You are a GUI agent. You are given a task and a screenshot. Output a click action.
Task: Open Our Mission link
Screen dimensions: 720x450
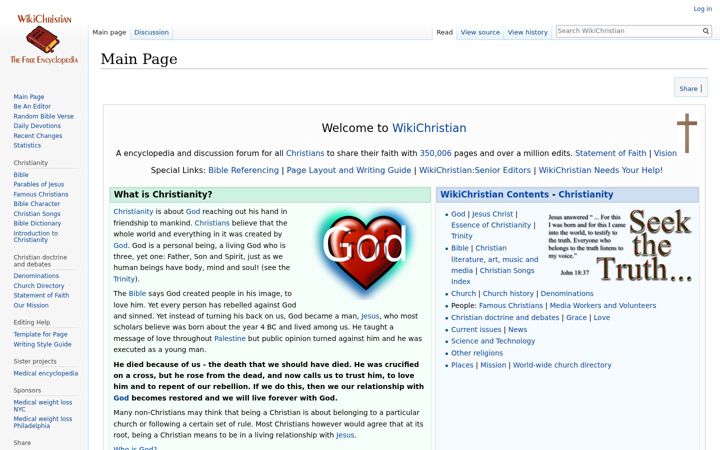31,305
